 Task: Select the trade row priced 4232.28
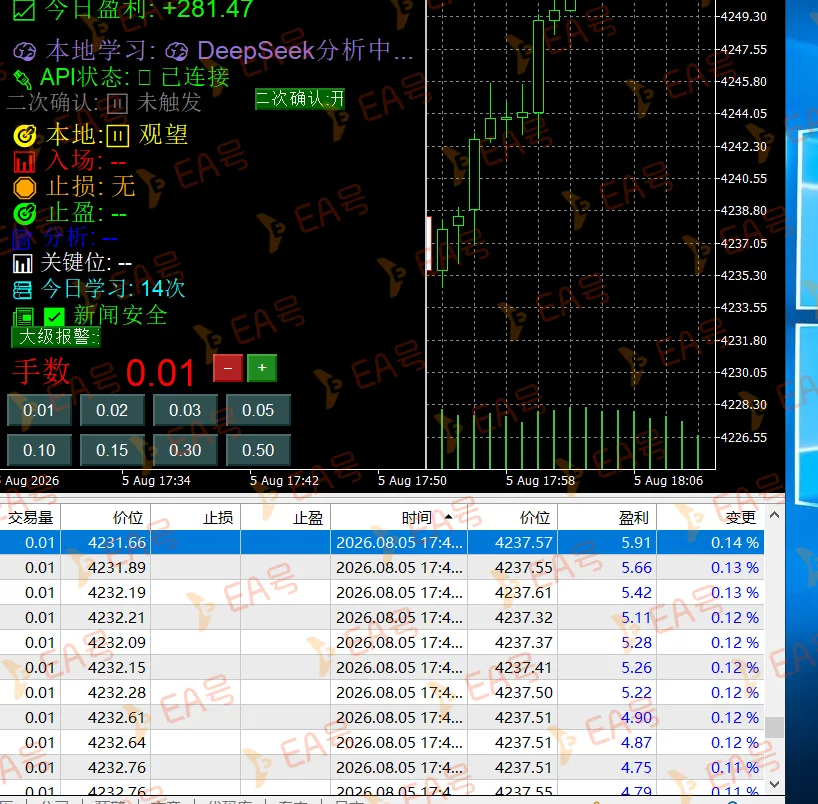382,692
